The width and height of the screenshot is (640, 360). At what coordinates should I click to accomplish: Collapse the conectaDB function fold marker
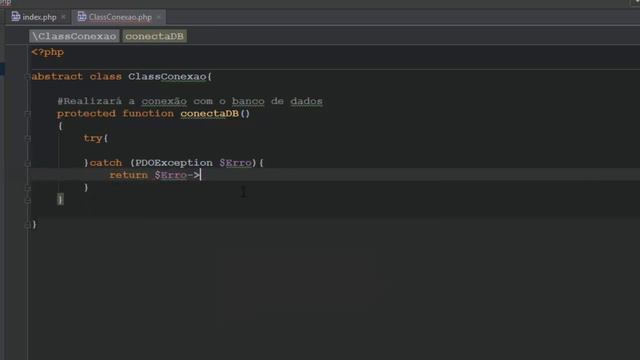tap(27, 113)
